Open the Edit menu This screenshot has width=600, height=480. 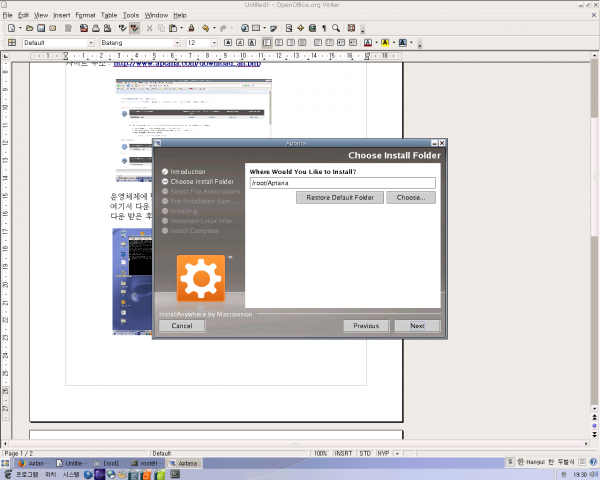(23, 15)
